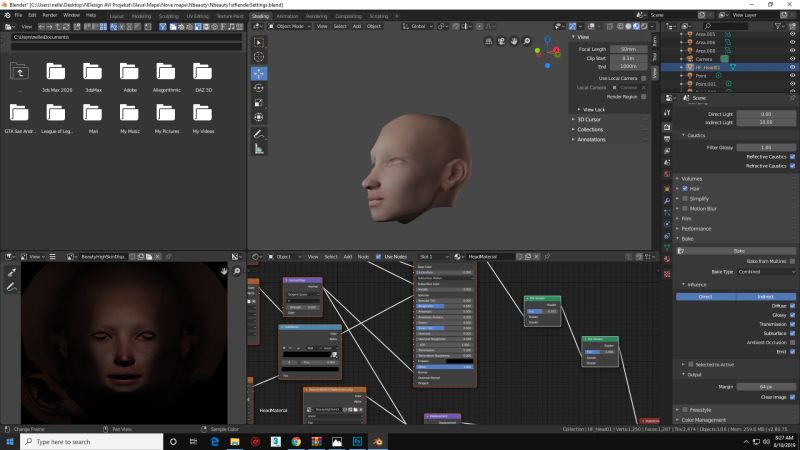Screen dimensions: 800x450
Task: Toggle the Use Nodes checkbox
Action: tap(379, 257)
